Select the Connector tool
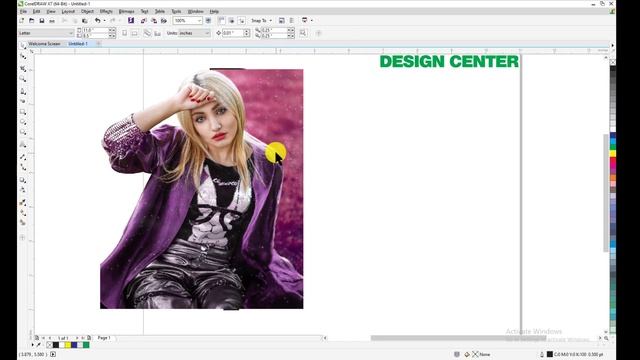 [x=23, y=167]
